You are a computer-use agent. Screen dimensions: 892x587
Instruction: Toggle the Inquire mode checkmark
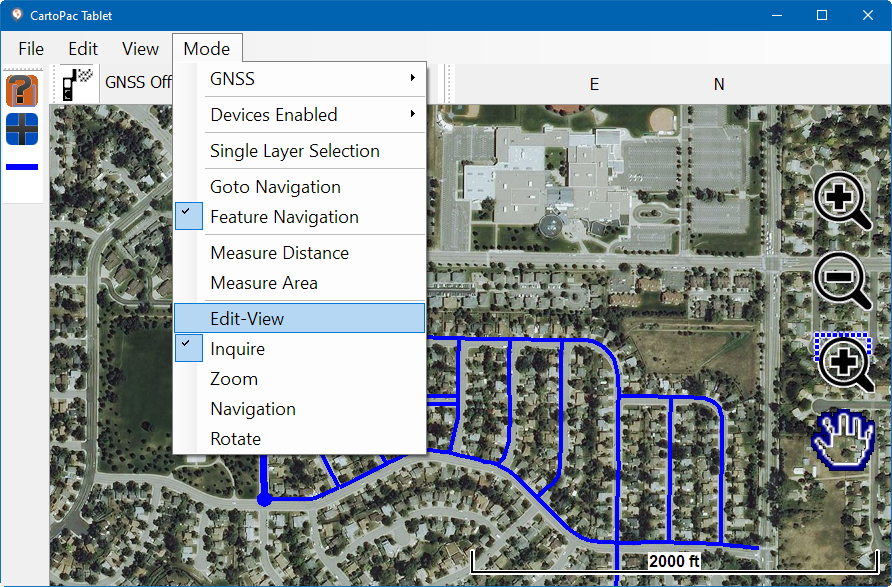(x=238, y=349)
